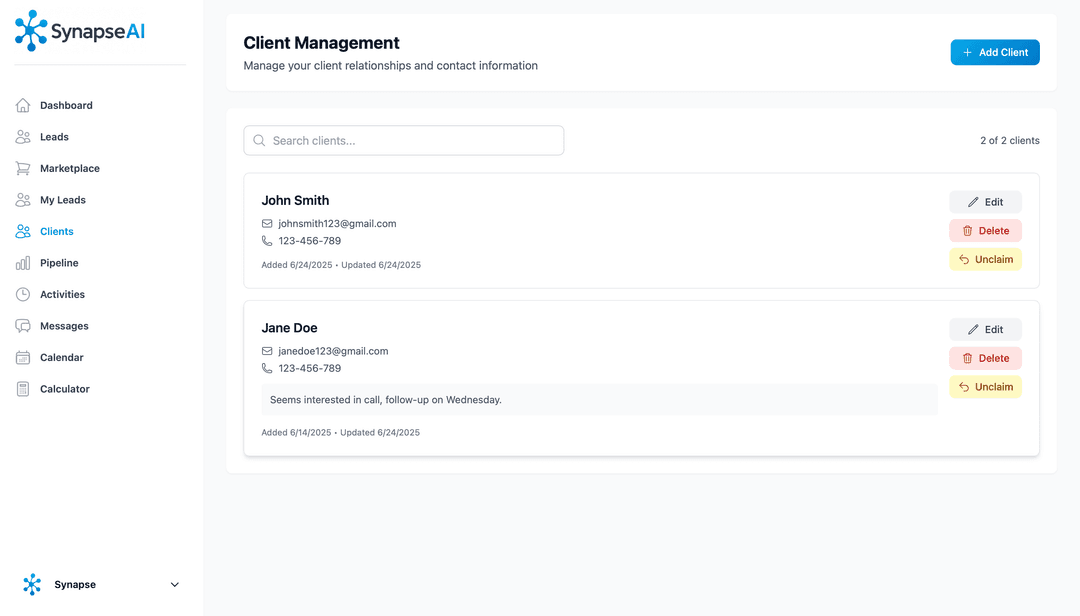Open the Dashboard page from the sidebar

(x=66, y=105)
